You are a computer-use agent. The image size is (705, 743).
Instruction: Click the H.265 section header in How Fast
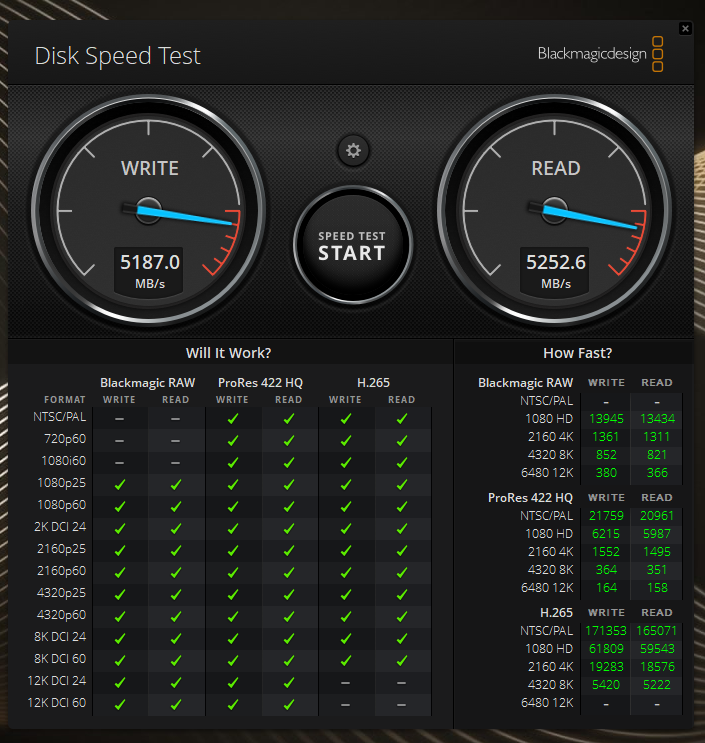pos(556,613)
